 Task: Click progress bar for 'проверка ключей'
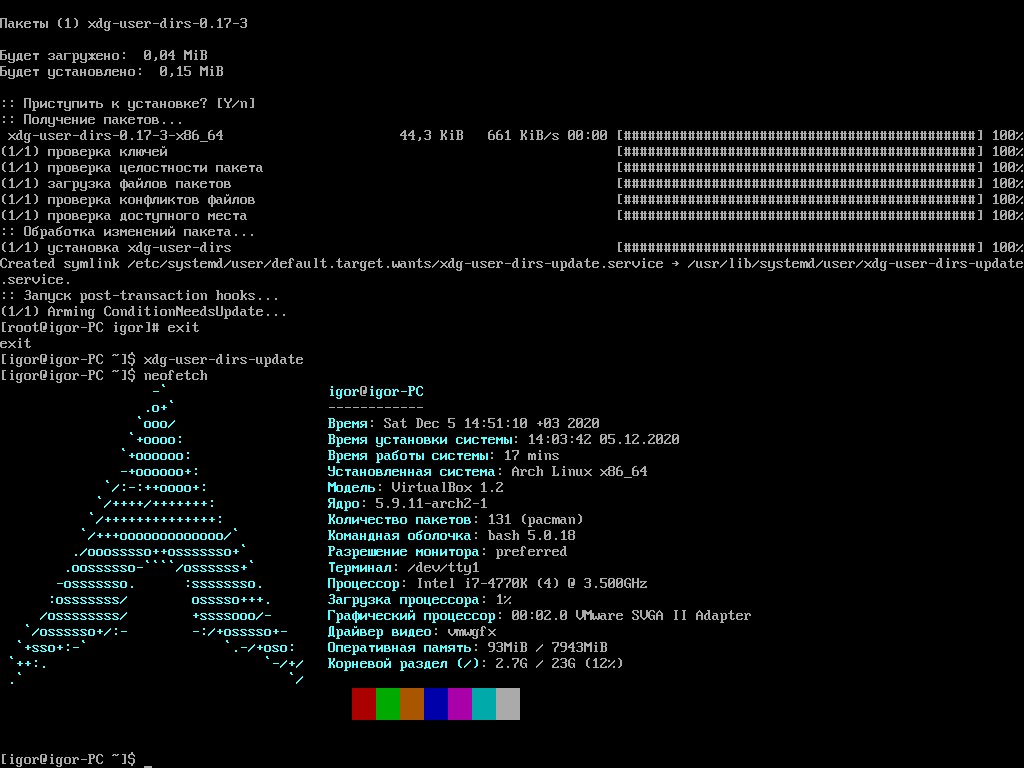[799, 152]
